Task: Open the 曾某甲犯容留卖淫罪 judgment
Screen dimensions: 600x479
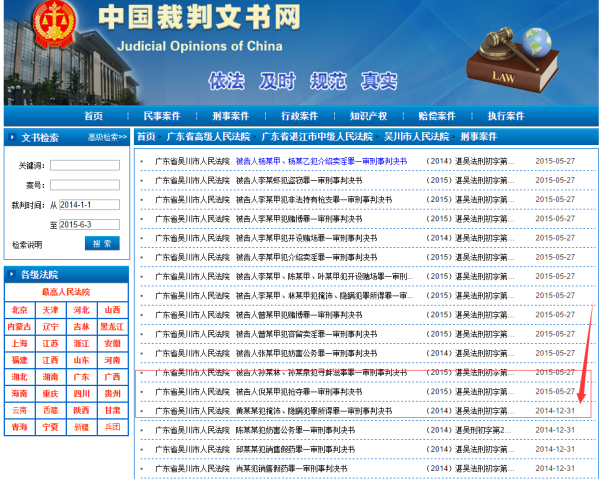Action: pos(306,334)
